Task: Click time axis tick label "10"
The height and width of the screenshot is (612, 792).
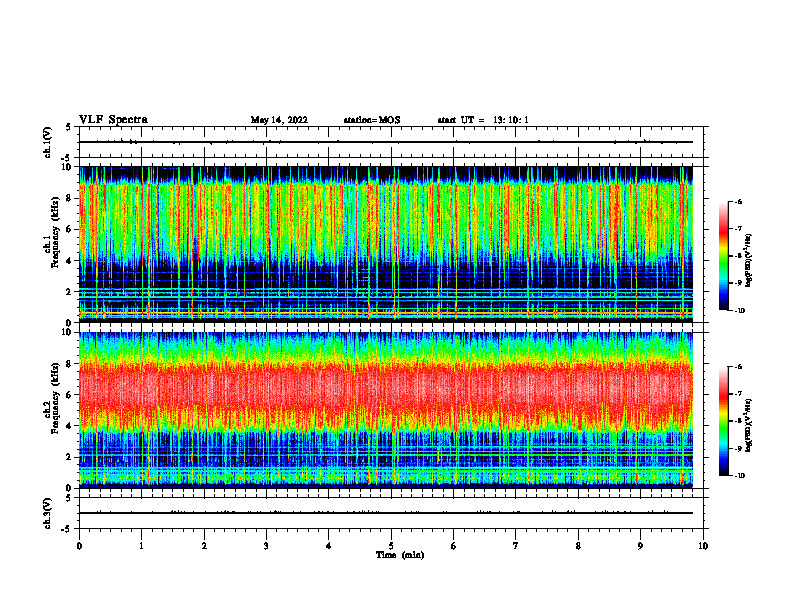Action: (703, 546)
